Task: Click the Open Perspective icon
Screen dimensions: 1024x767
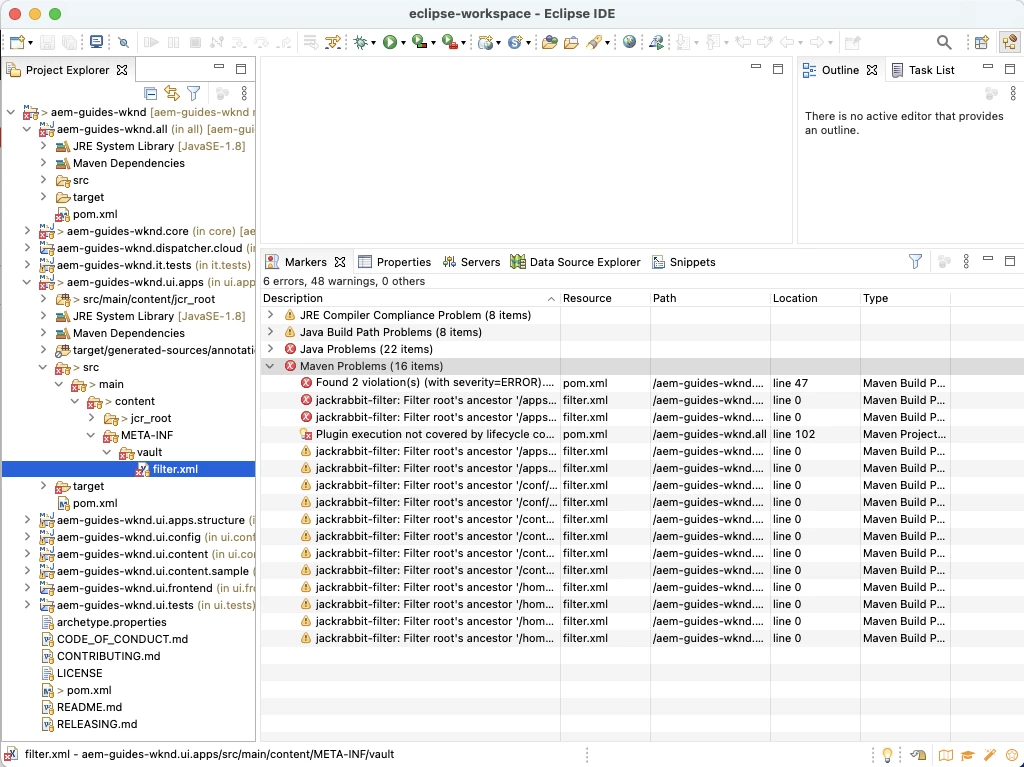Action: point(981,42)
